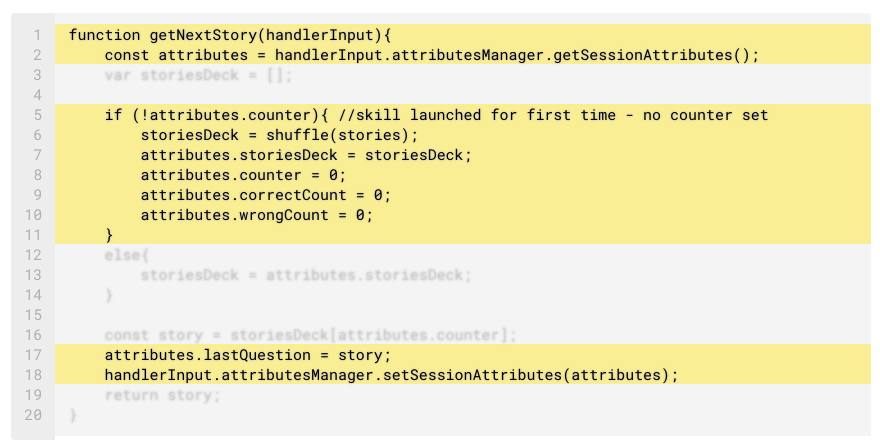Click the line 'attributes.wrongCount = 0;'
Screen dimensions: 880x447
point(256,215)
